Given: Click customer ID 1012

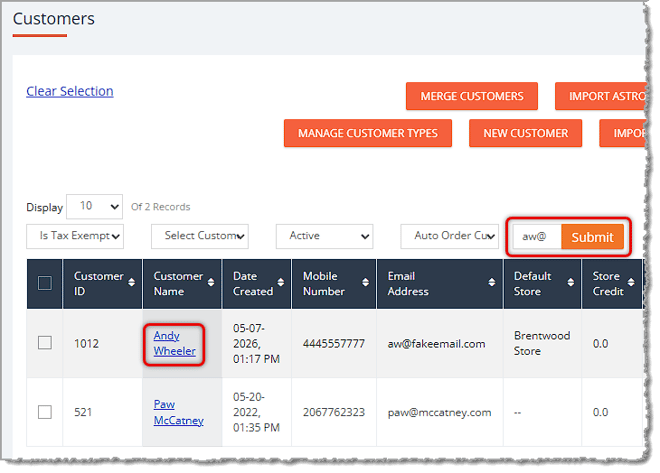Looking at the screenshot, I should tap(86, 344).
